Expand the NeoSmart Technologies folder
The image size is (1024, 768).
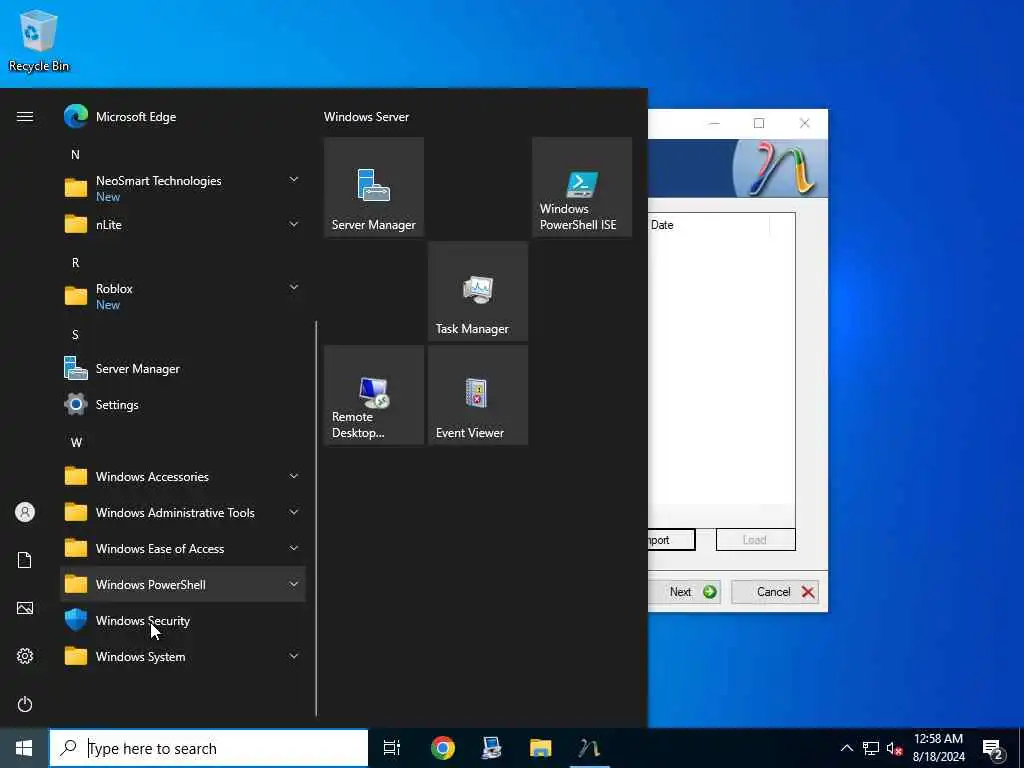pos(183,188)
